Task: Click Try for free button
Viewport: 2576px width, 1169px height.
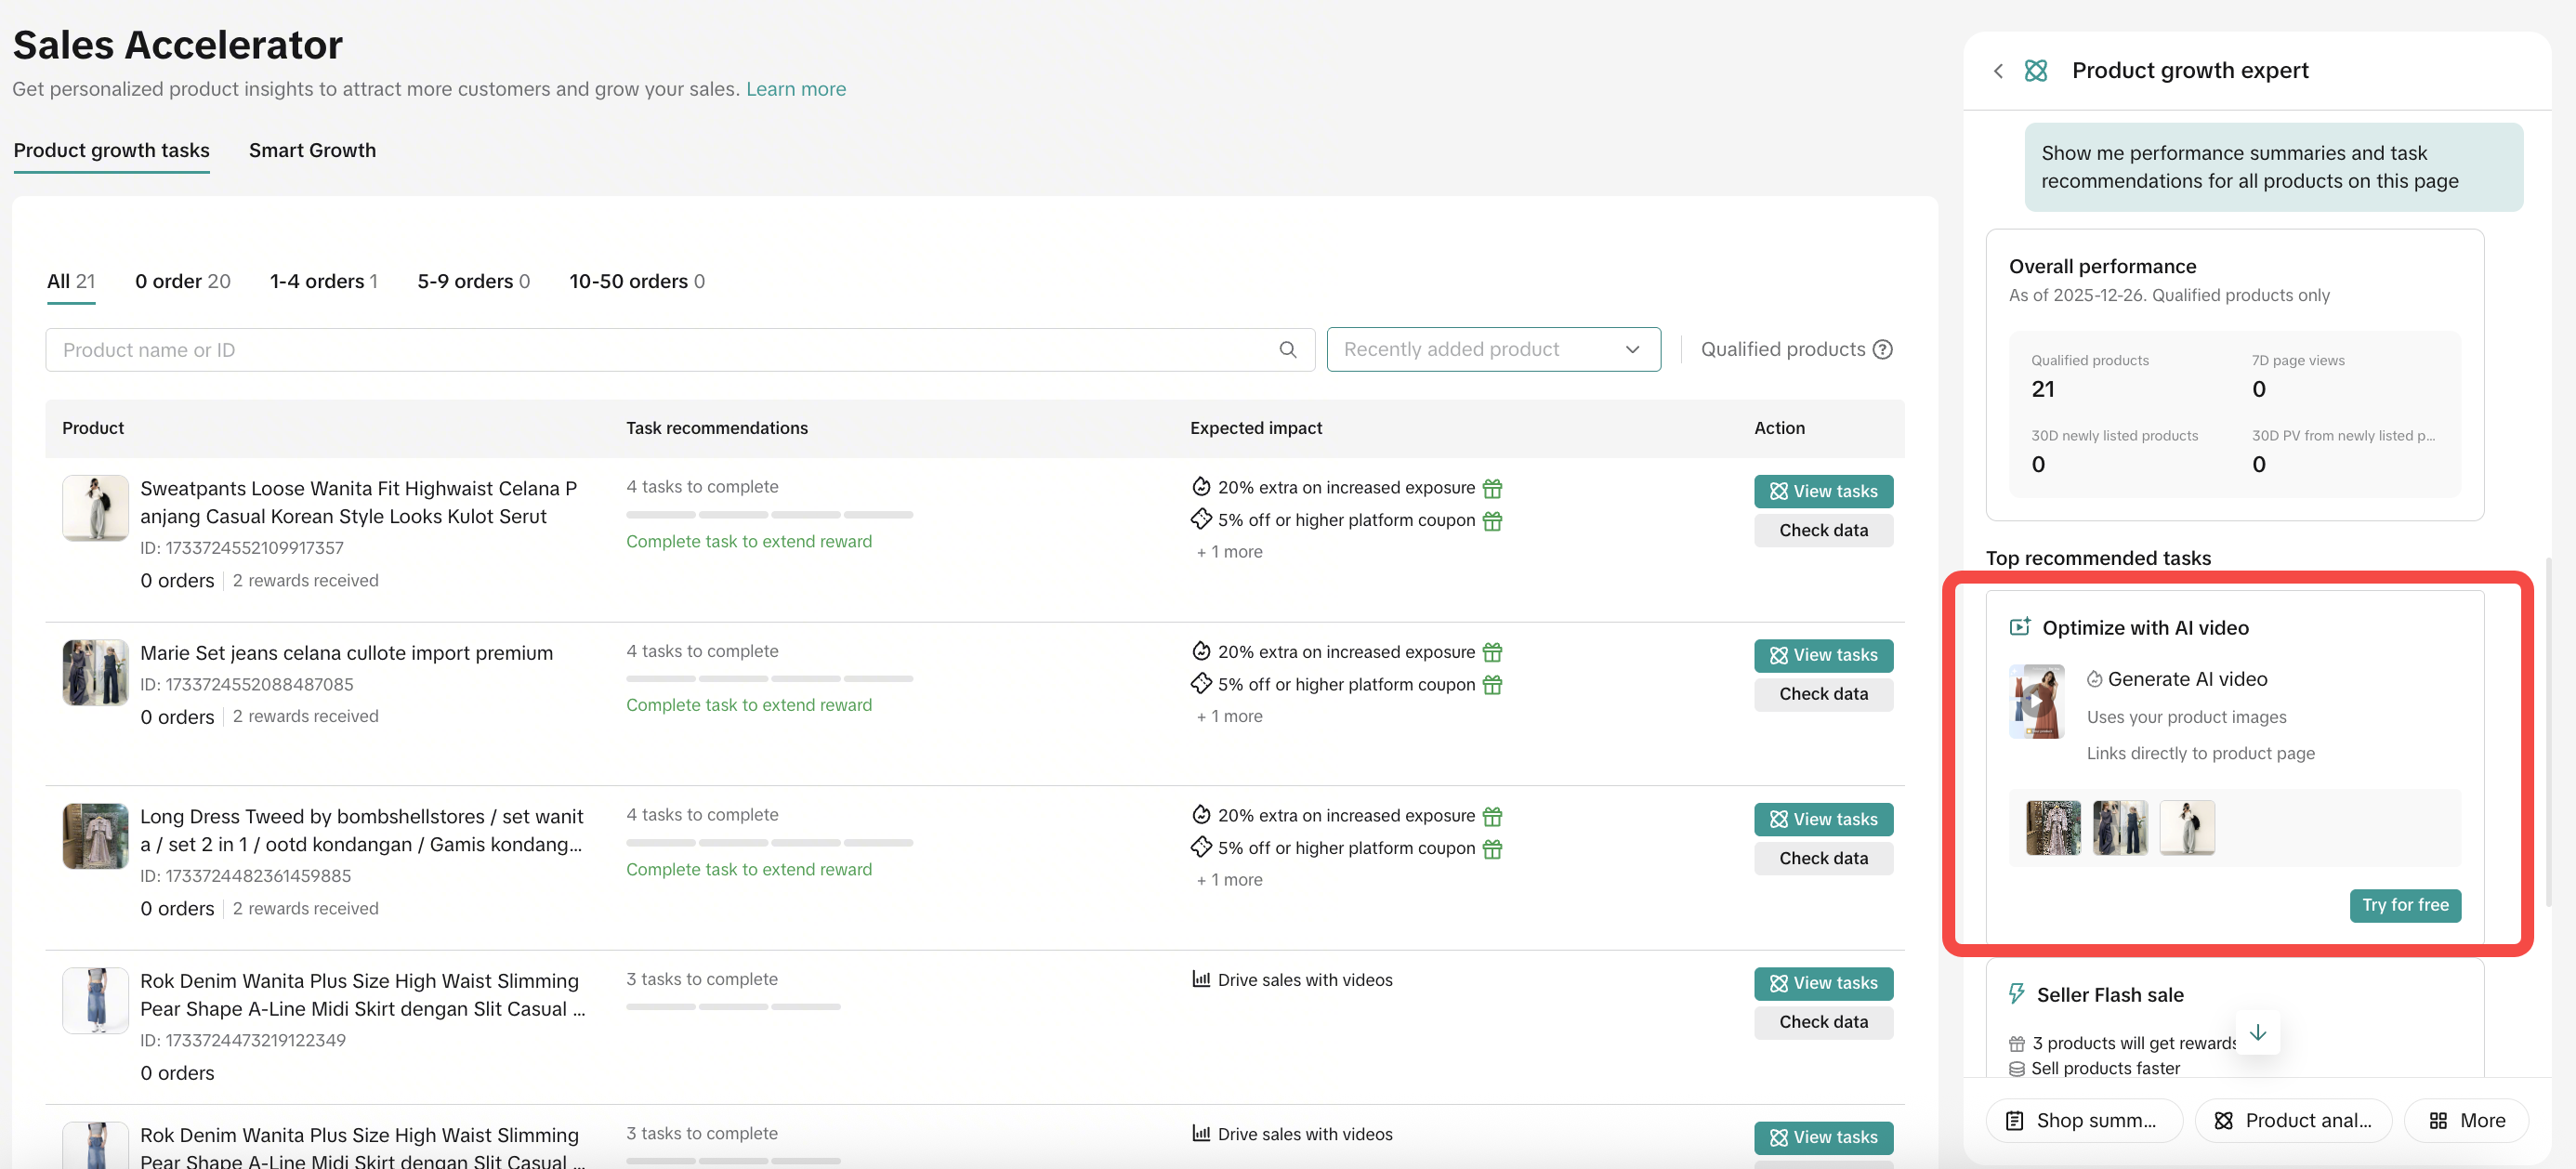Action: (x=2404, y=905)
